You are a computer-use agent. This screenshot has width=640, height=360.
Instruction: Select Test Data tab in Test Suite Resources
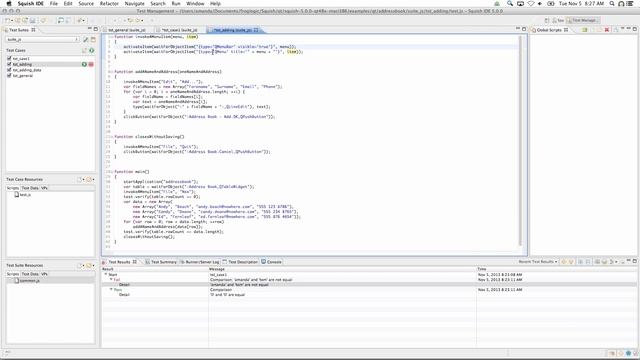(30, 274)
